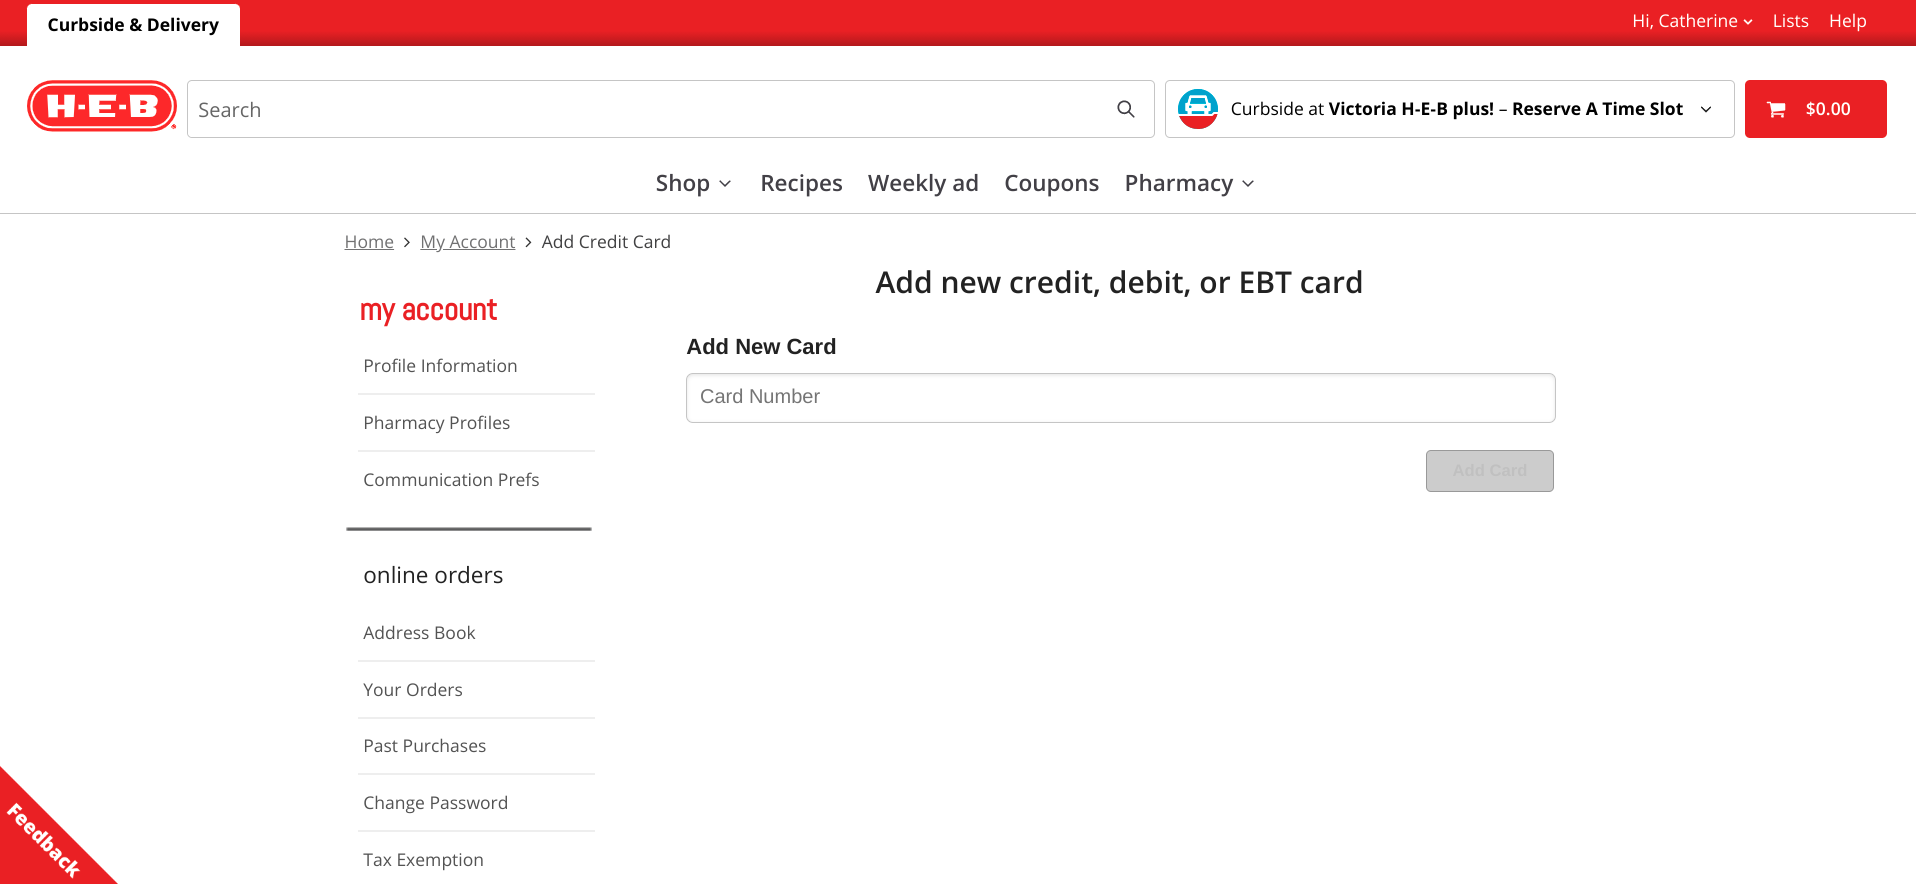This screenshot has width=1916, height=884.
Task: Click the curbside car icon
Action: pos(1197,109)
